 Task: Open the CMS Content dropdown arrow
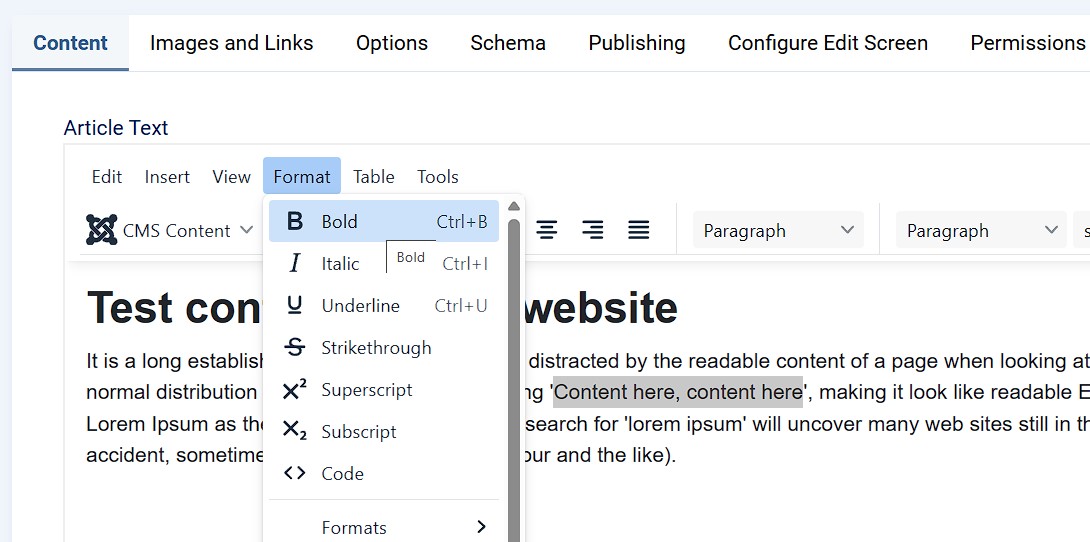246,231
